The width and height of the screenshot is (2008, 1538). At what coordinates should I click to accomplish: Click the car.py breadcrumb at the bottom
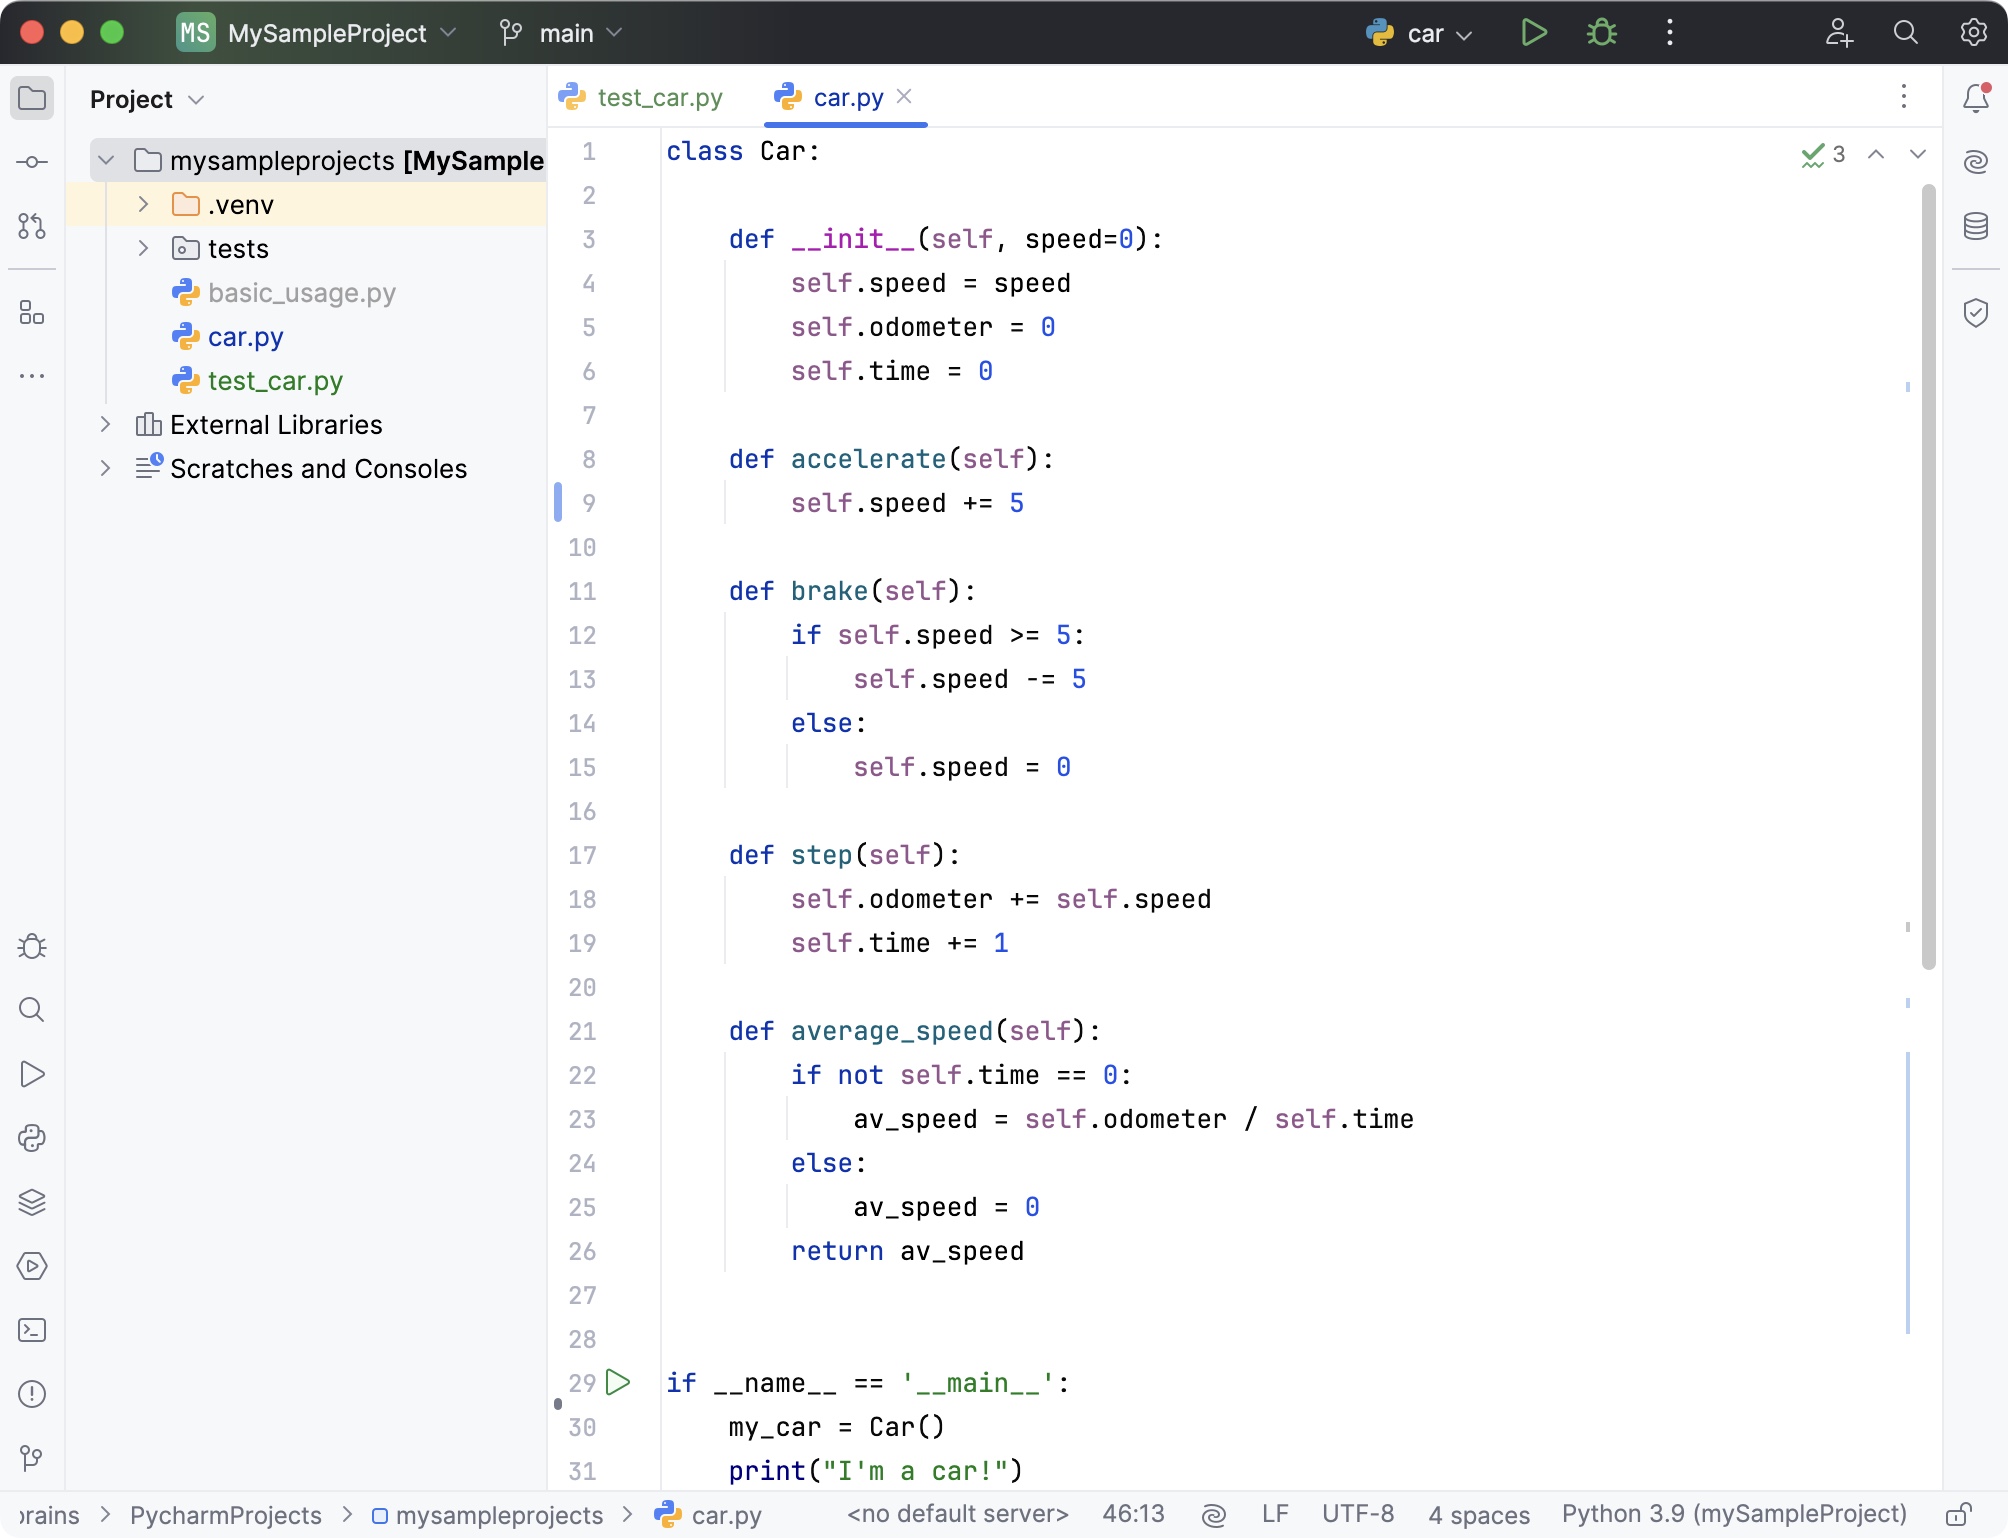coord(727,1514)
